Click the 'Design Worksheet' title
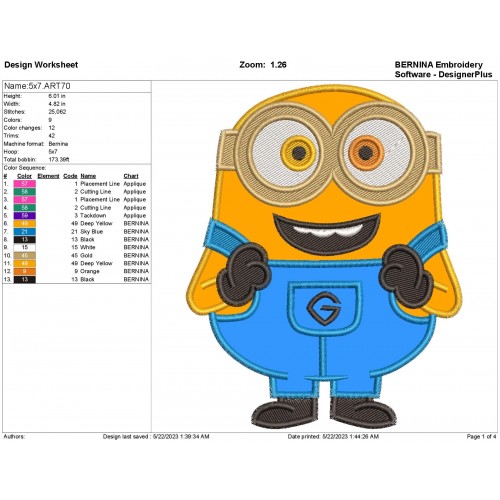This screenshot has height=500, width=500. point(41,65)
